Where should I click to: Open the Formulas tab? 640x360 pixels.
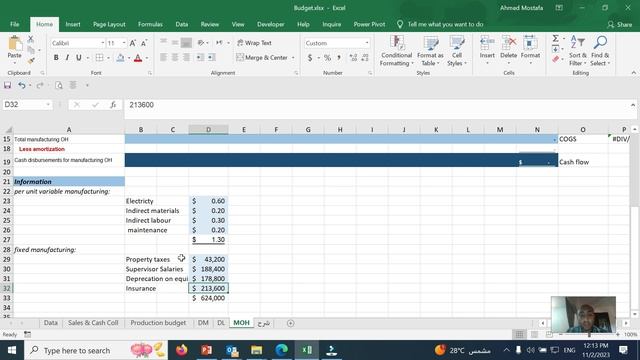(x=150, y=24)
